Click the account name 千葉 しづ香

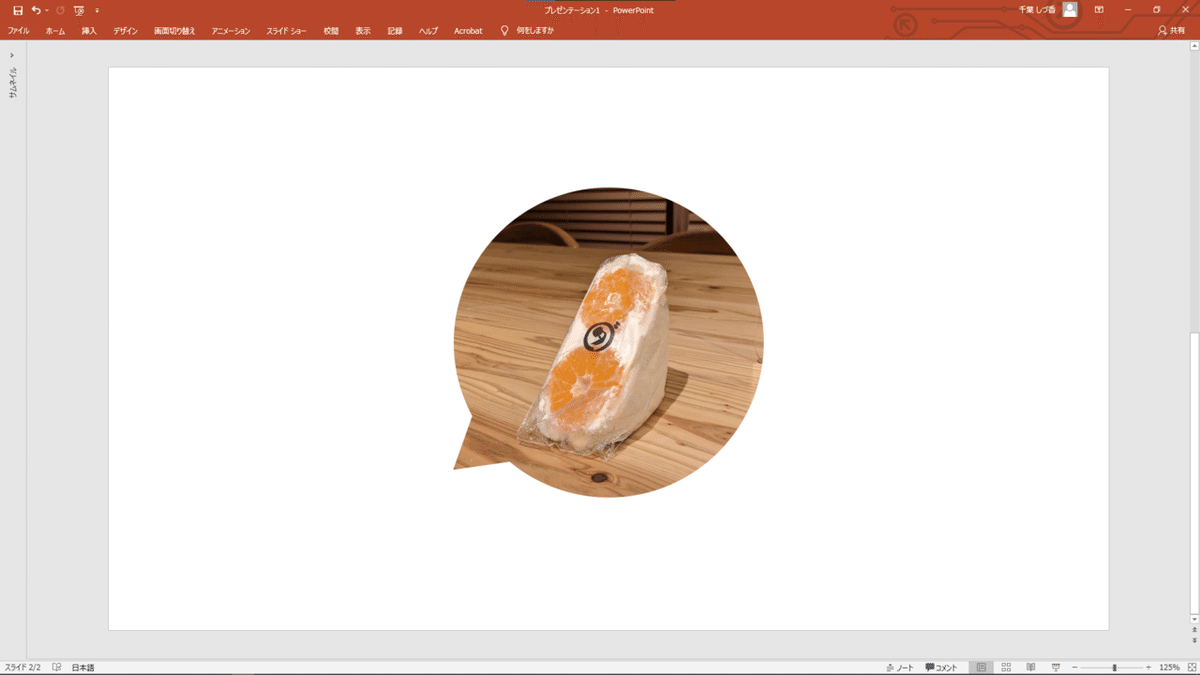click(1038, 10)
